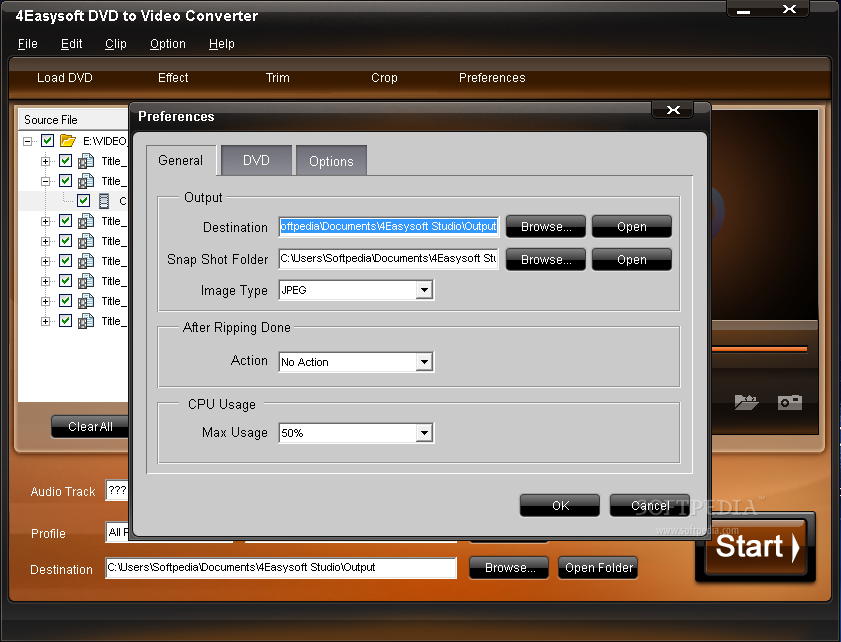The width and height of the screenshot is (841, 642).
Task: Click the orange preview progress slider
Action: [759, 349]
